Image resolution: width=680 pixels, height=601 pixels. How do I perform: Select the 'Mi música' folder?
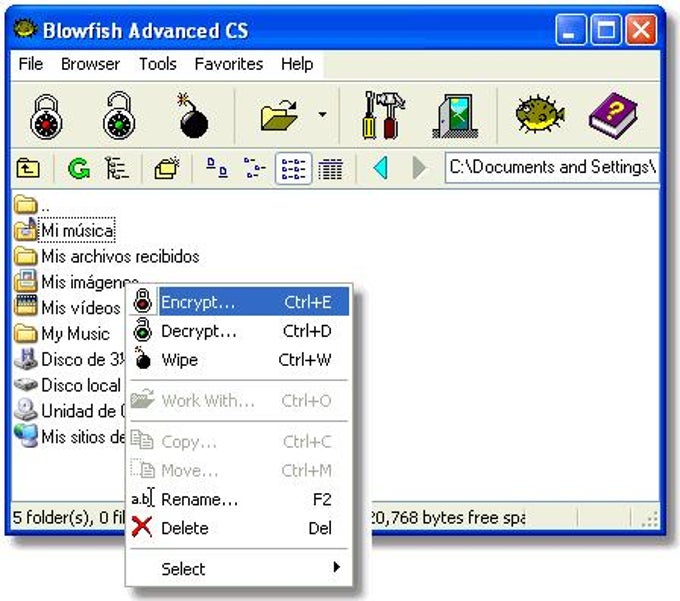click(x=65, y=230)
